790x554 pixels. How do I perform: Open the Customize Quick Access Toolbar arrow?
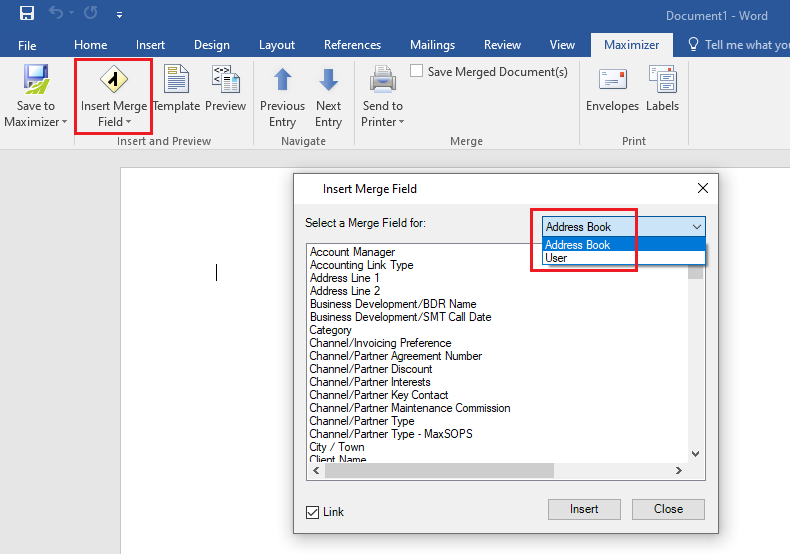click(x=119, y=15)
